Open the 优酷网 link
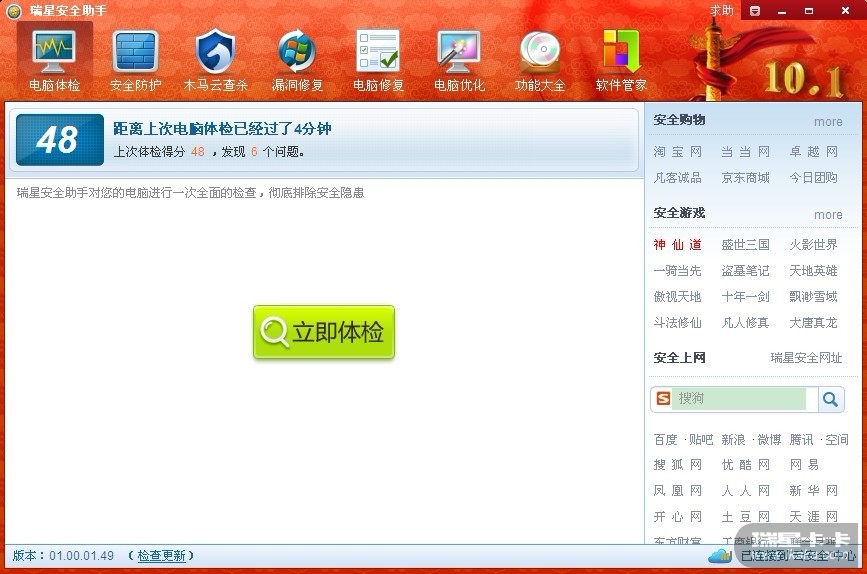This screenshot has height=574, width=867. tap(745, 465)
